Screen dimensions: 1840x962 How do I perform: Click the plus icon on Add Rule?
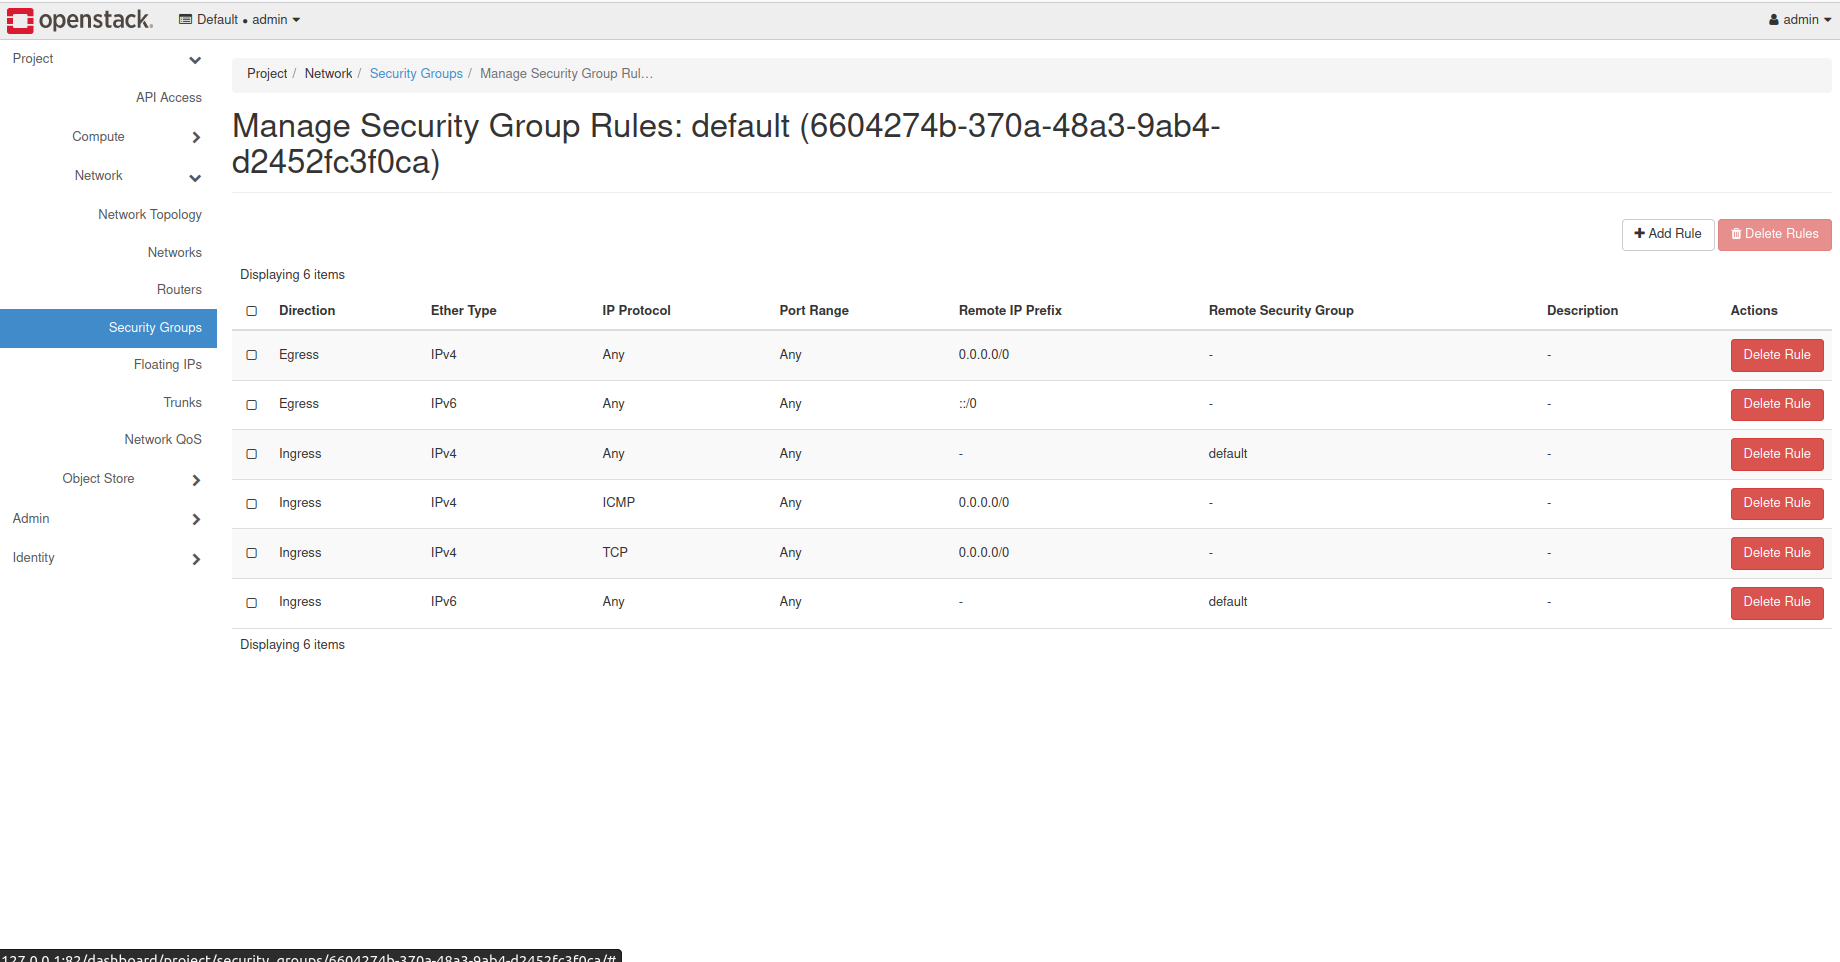1639,234
